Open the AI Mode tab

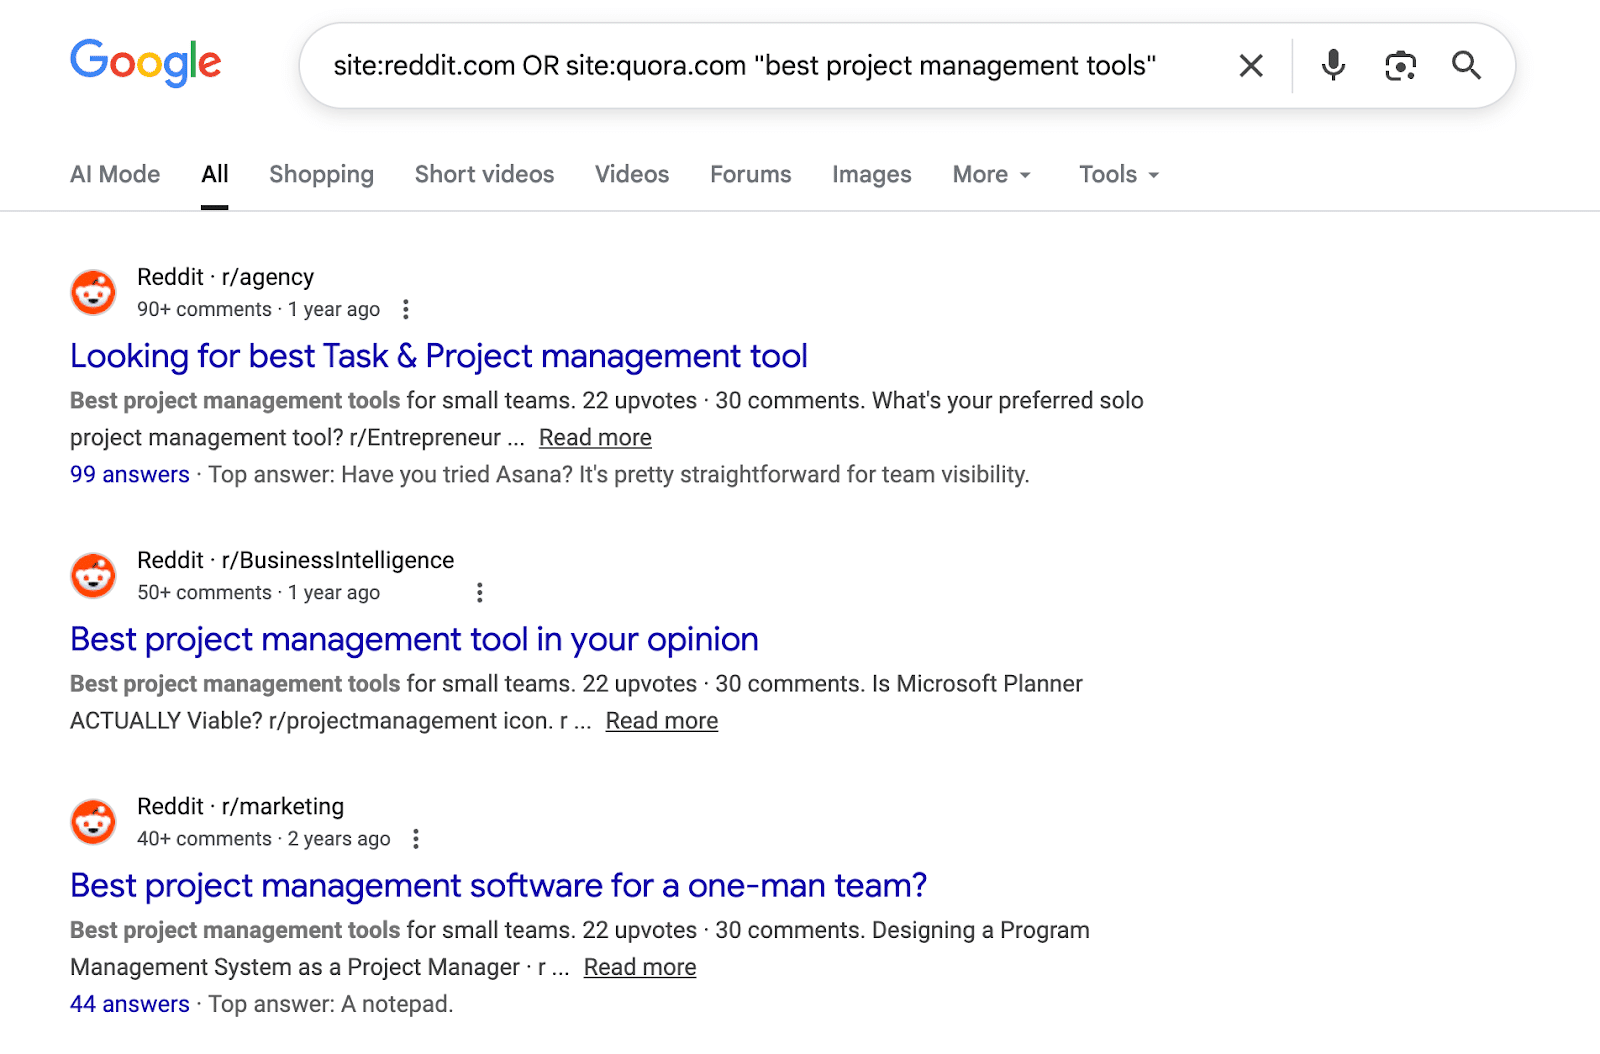pos(114,174)
